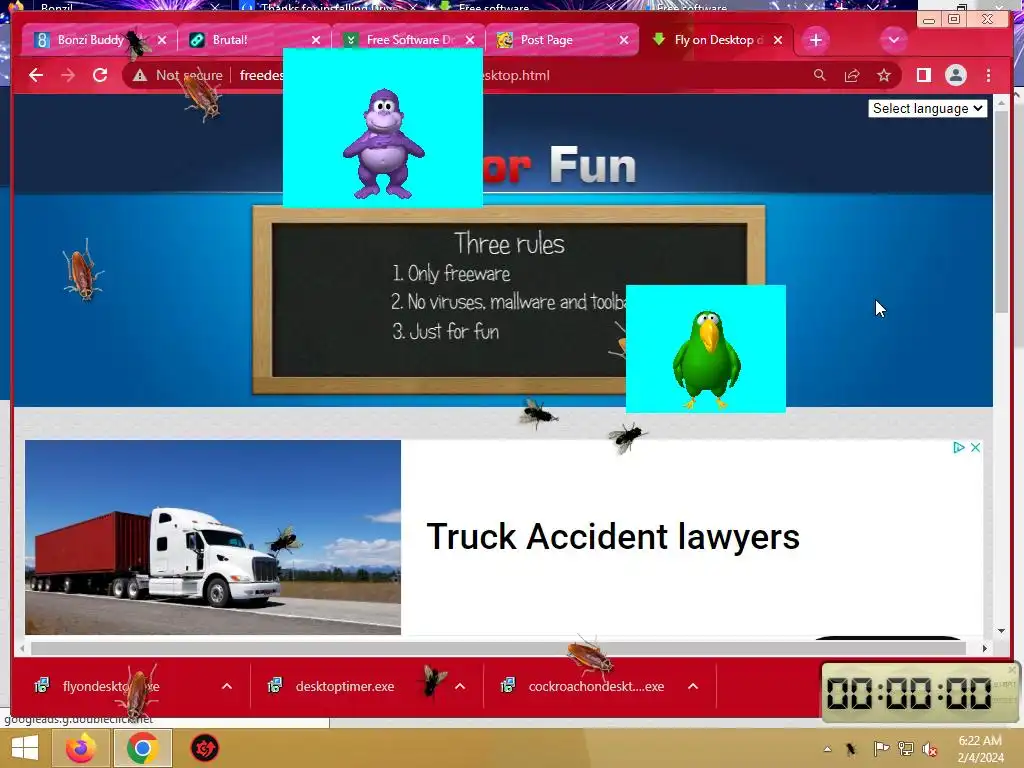Open the AdChoices info icon
Viewport: 1024px width, 768px height.
(959, 447)
